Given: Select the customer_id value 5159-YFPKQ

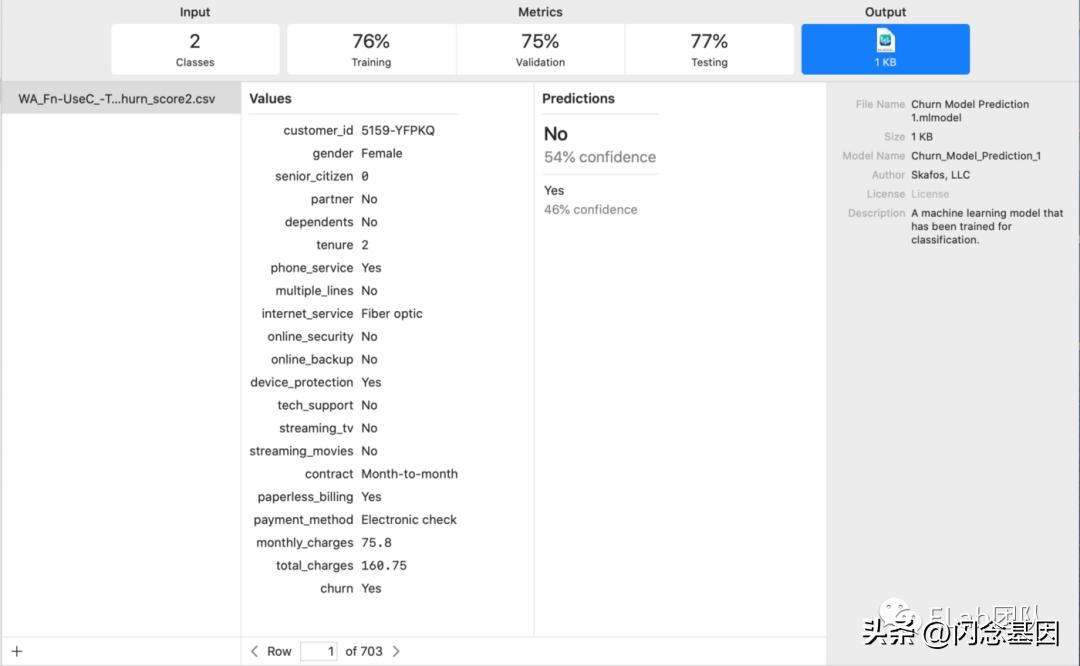Looking at the screenshot, I should (398, 131).
